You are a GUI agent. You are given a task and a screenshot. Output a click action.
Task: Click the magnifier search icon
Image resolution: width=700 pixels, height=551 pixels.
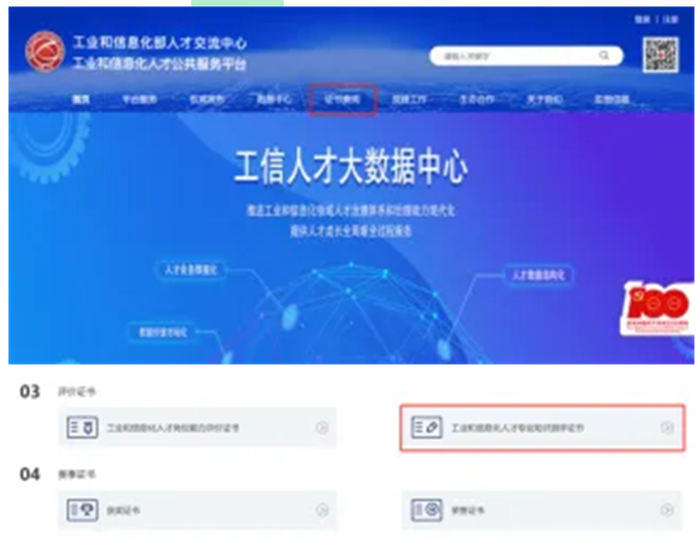(x=604, y=55)
